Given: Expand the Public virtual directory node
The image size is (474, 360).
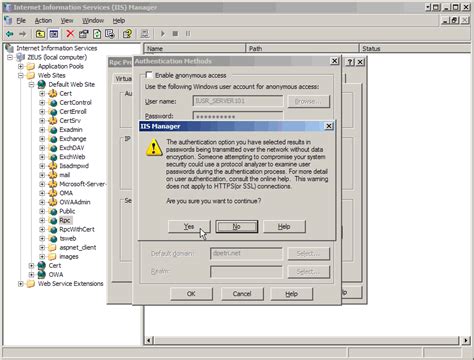Looking at the screenshot, I should (x=42, y=211).
